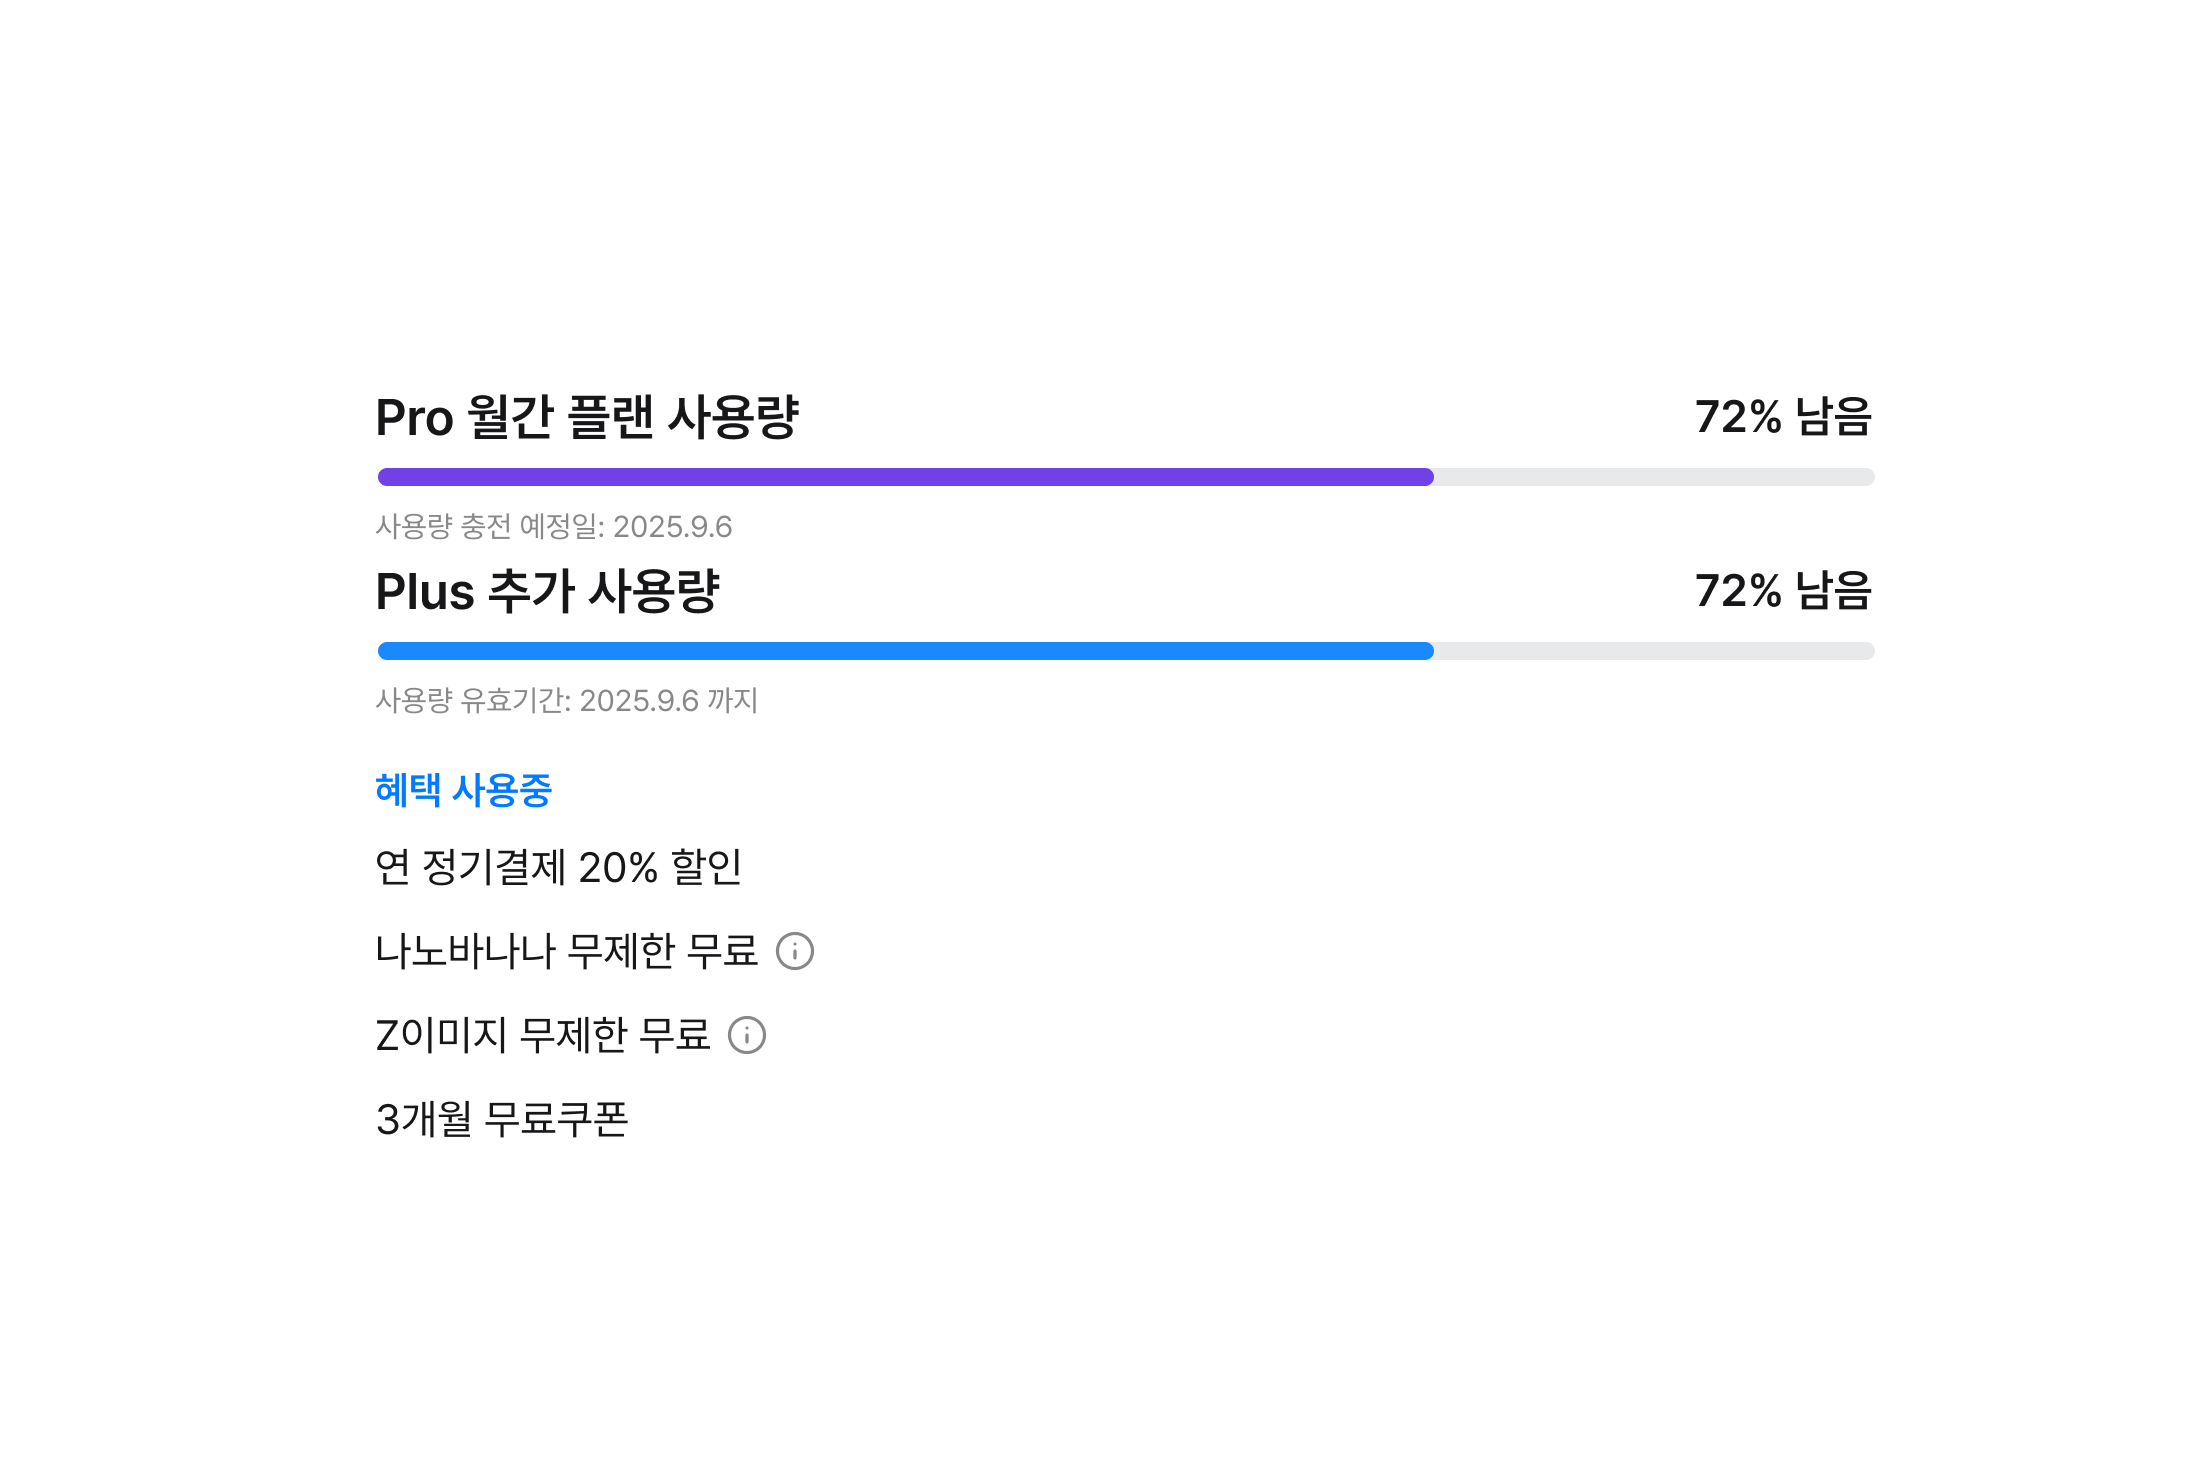Open info icon next to Z이미지 무제한 무료
Viewport: 2199px width, 1458px height.
pos(747,1035)
